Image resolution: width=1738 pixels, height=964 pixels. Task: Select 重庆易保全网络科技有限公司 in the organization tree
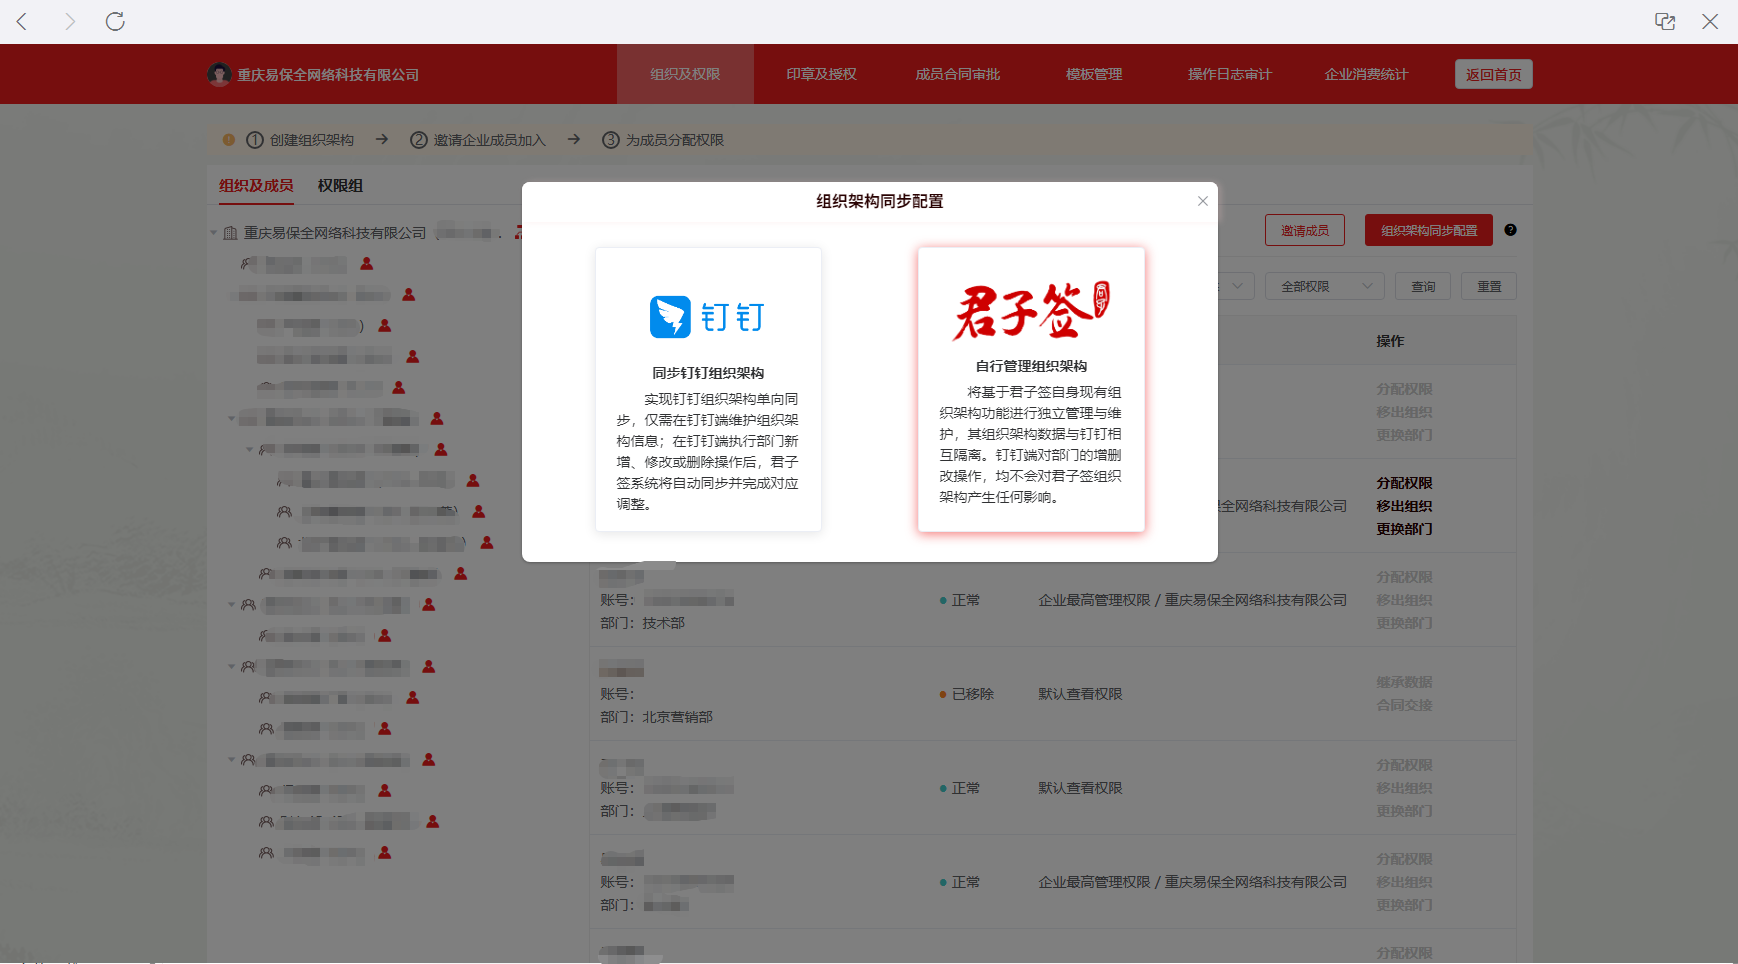pos(335,233)
